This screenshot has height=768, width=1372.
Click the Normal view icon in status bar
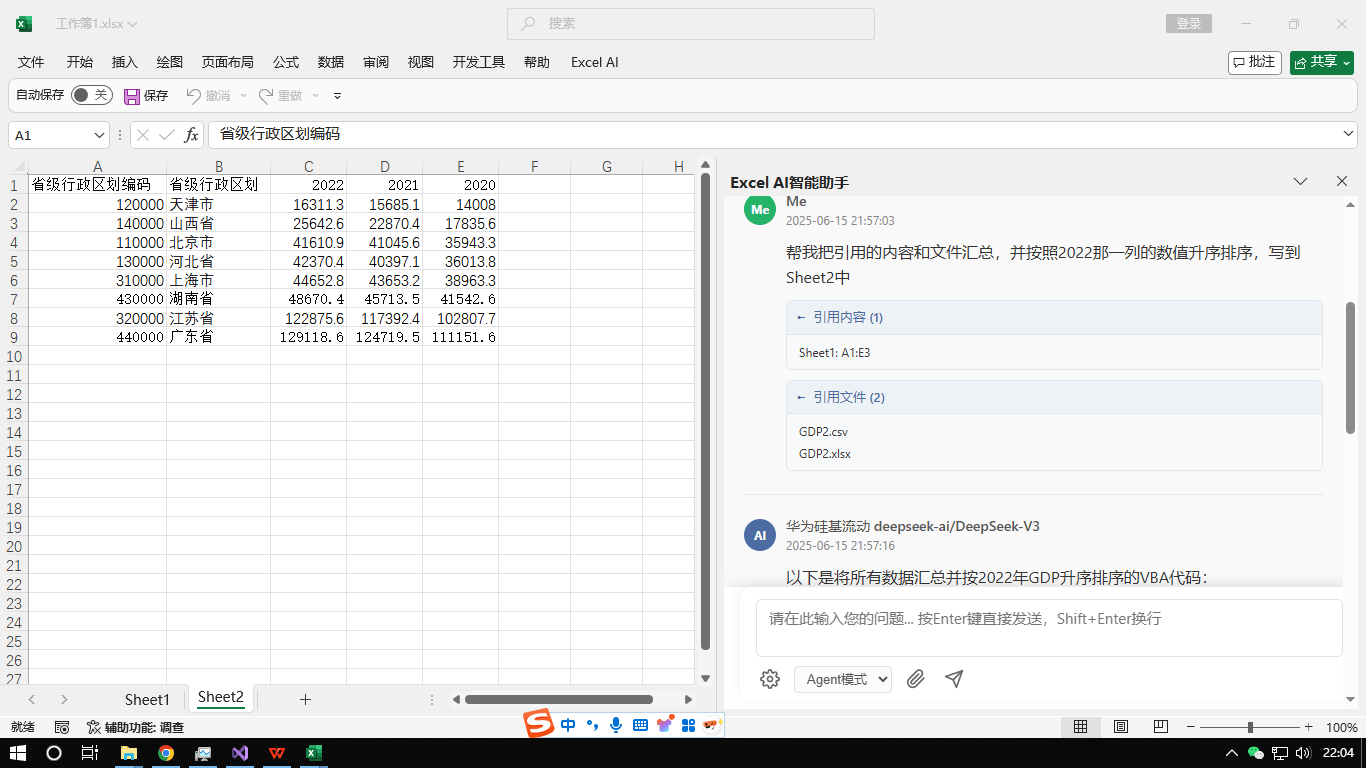point(1081,727)
